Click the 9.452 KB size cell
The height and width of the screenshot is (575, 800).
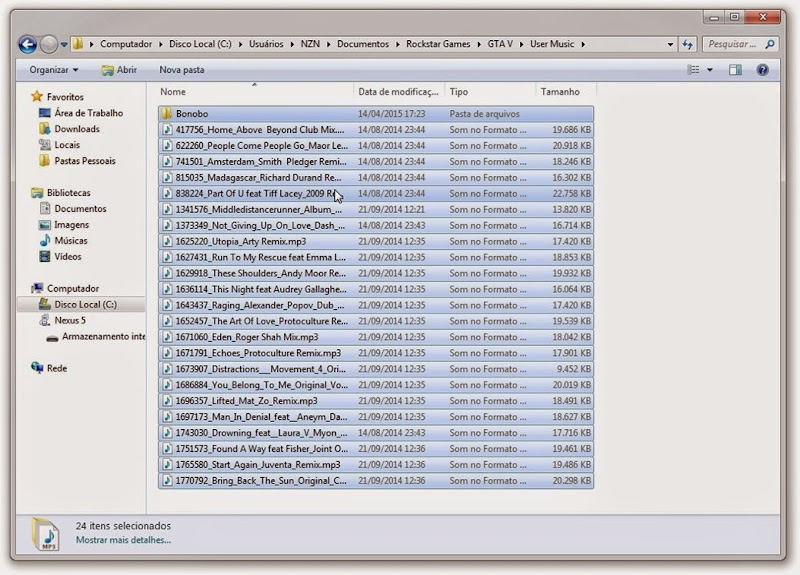point(573,369)
